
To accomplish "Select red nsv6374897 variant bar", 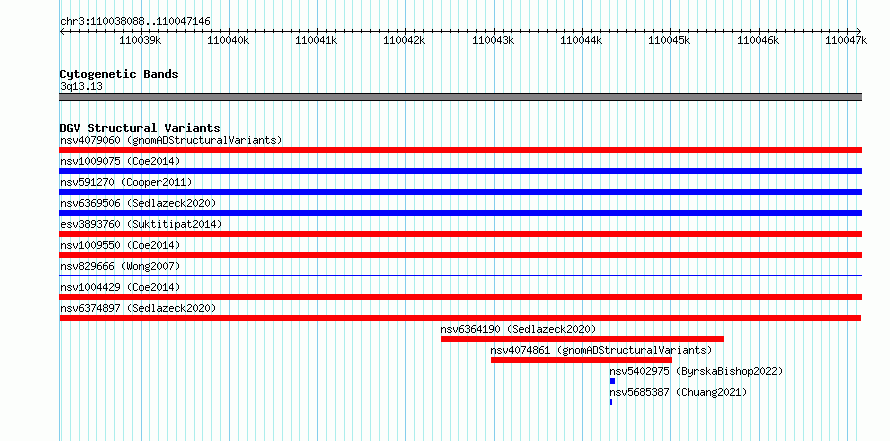I will coord(460,318).
